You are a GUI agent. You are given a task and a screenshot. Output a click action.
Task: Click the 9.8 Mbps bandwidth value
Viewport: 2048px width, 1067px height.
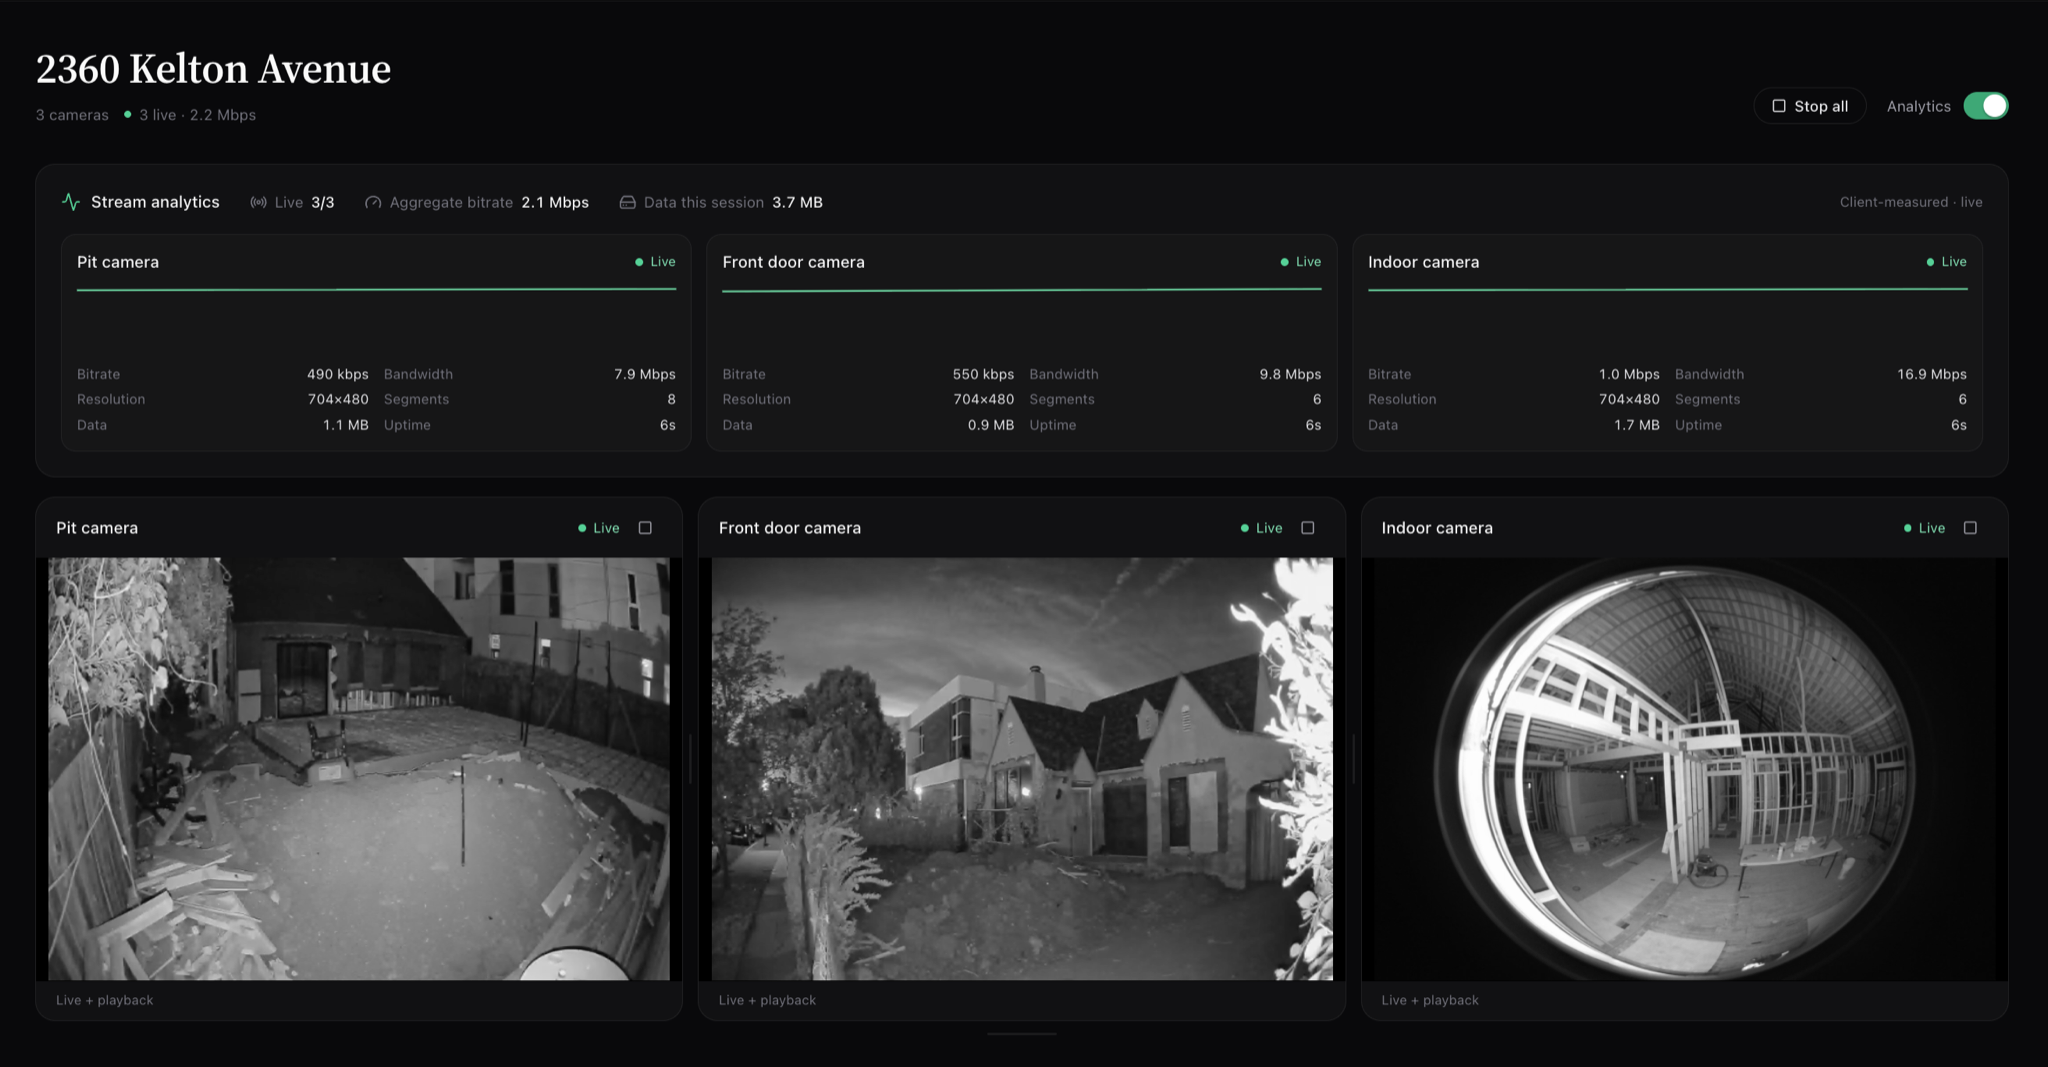click(x=1290, y=374)
